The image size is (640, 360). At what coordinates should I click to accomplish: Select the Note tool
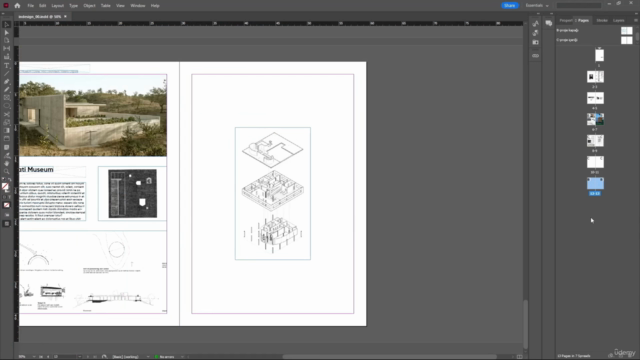pyautogui.click(x=7, y=147)
